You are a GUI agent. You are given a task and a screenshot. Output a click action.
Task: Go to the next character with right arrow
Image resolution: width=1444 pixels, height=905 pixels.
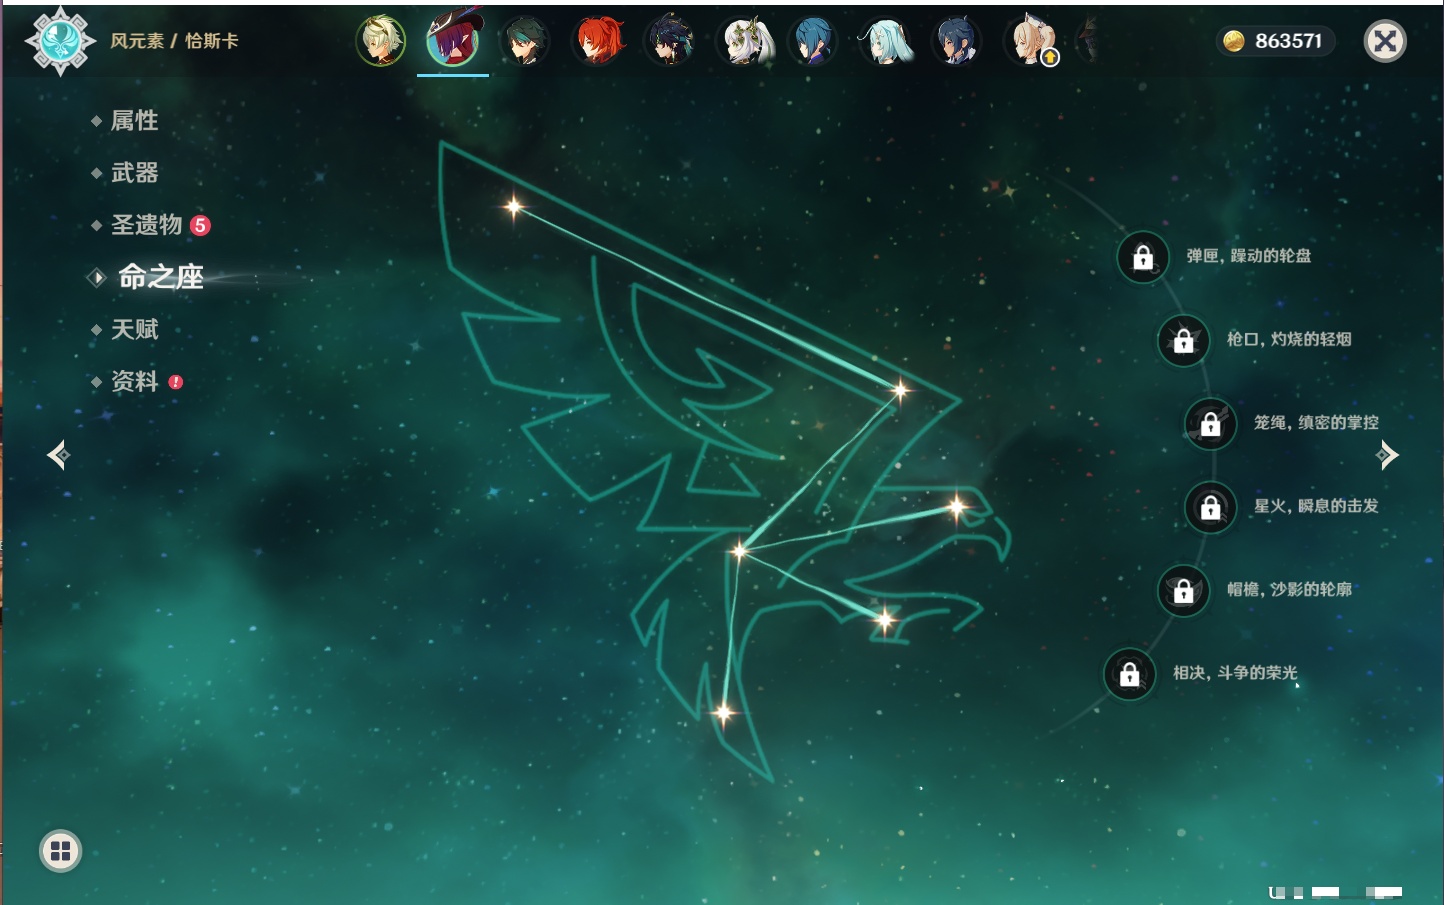pos(1387,455)
